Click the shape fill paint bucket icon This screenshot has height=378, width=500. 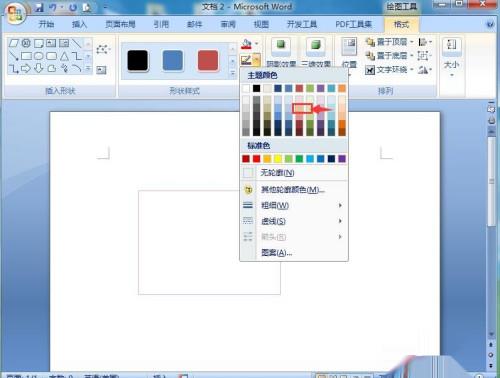click(x=246, y=44)
